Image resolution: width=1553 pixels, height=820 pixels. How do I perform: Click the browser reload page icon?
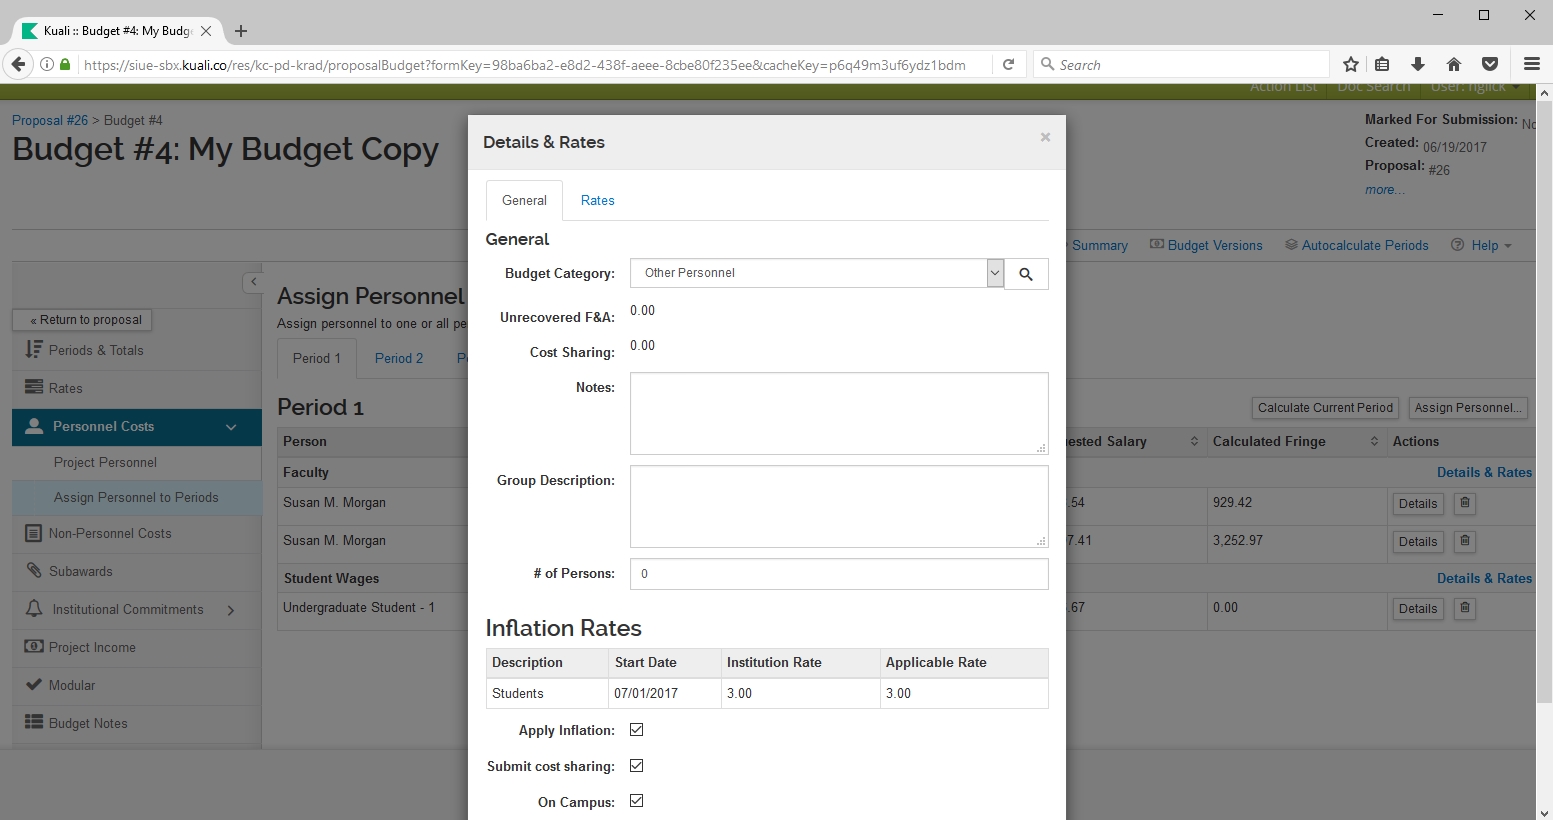[1009, 65]
